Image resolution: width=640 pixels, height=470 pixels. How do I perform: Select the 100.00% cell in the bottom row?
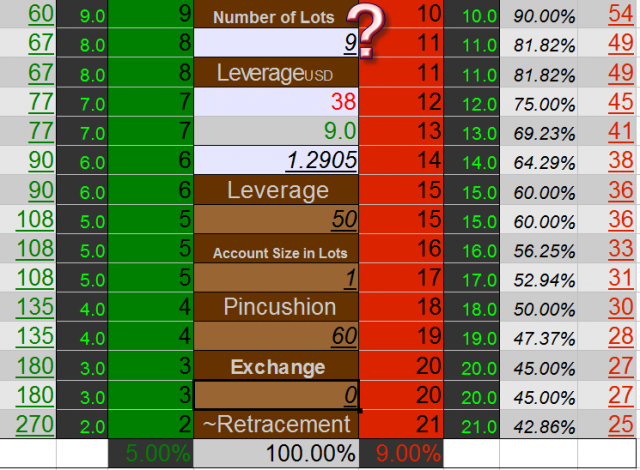(276, 453)
